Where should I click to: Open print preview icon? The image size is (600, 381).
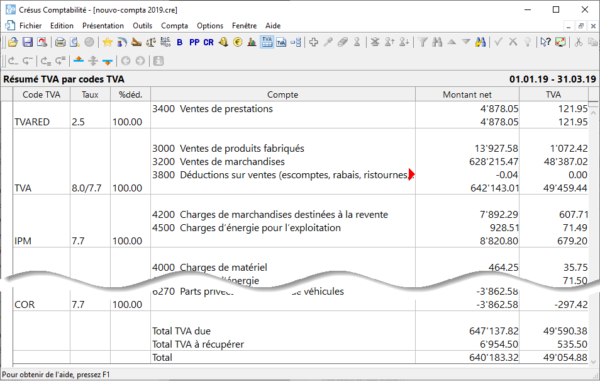point(75,42)
